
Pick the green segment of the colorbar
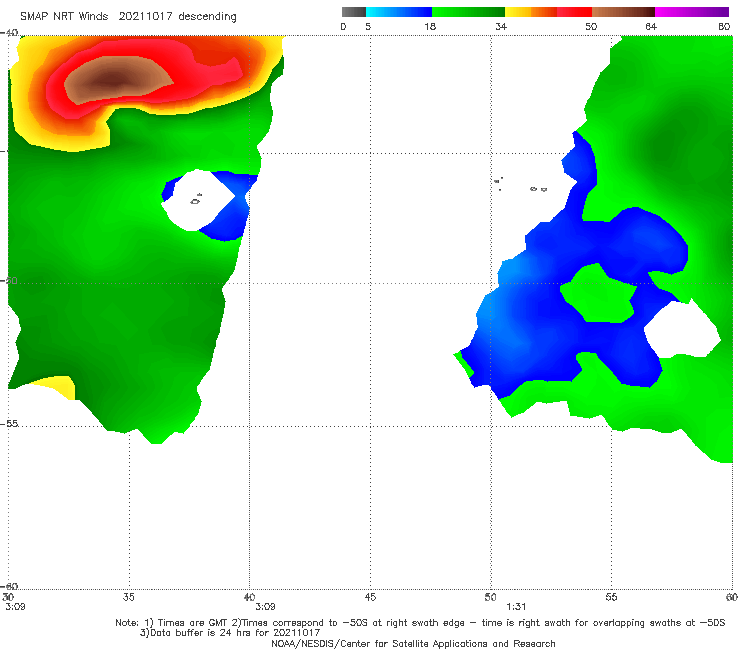[x=468, y=12]
